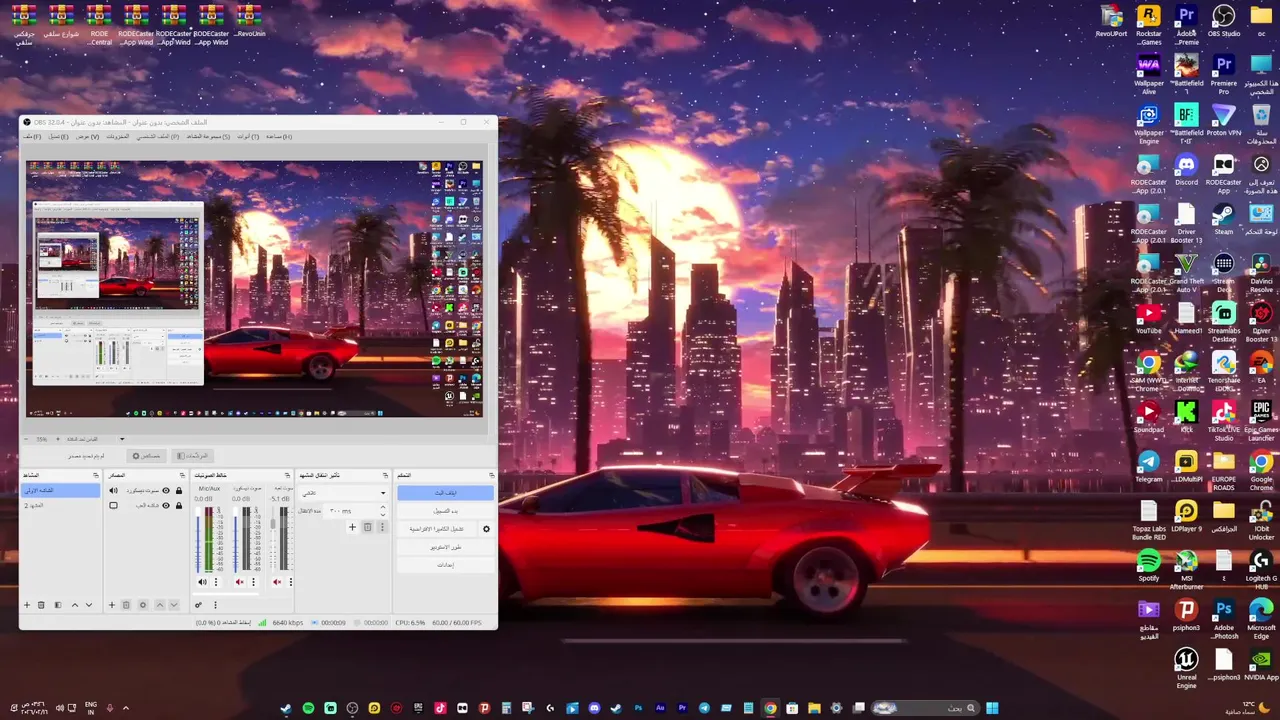Open Streamlabs Desktop shortcut
Image resolution: width=1280 pixels, height=720 pixels.
1224,321
